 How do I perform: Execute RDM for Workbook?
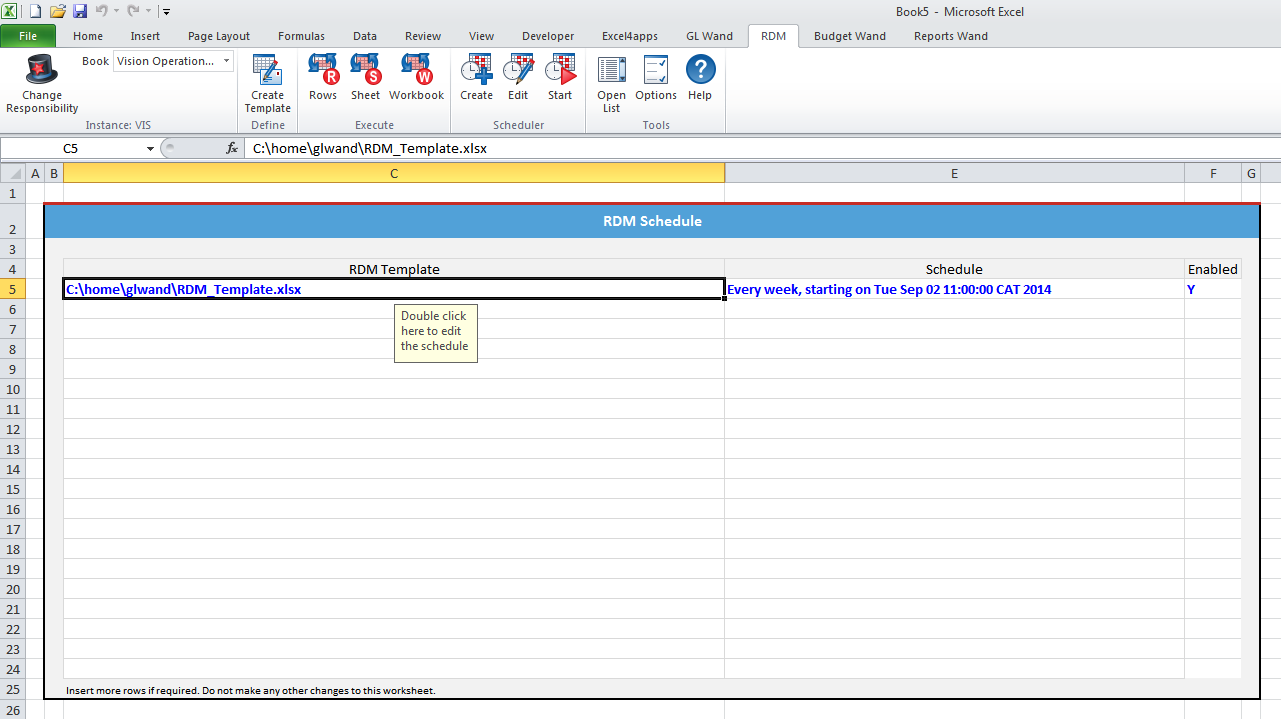417,78
